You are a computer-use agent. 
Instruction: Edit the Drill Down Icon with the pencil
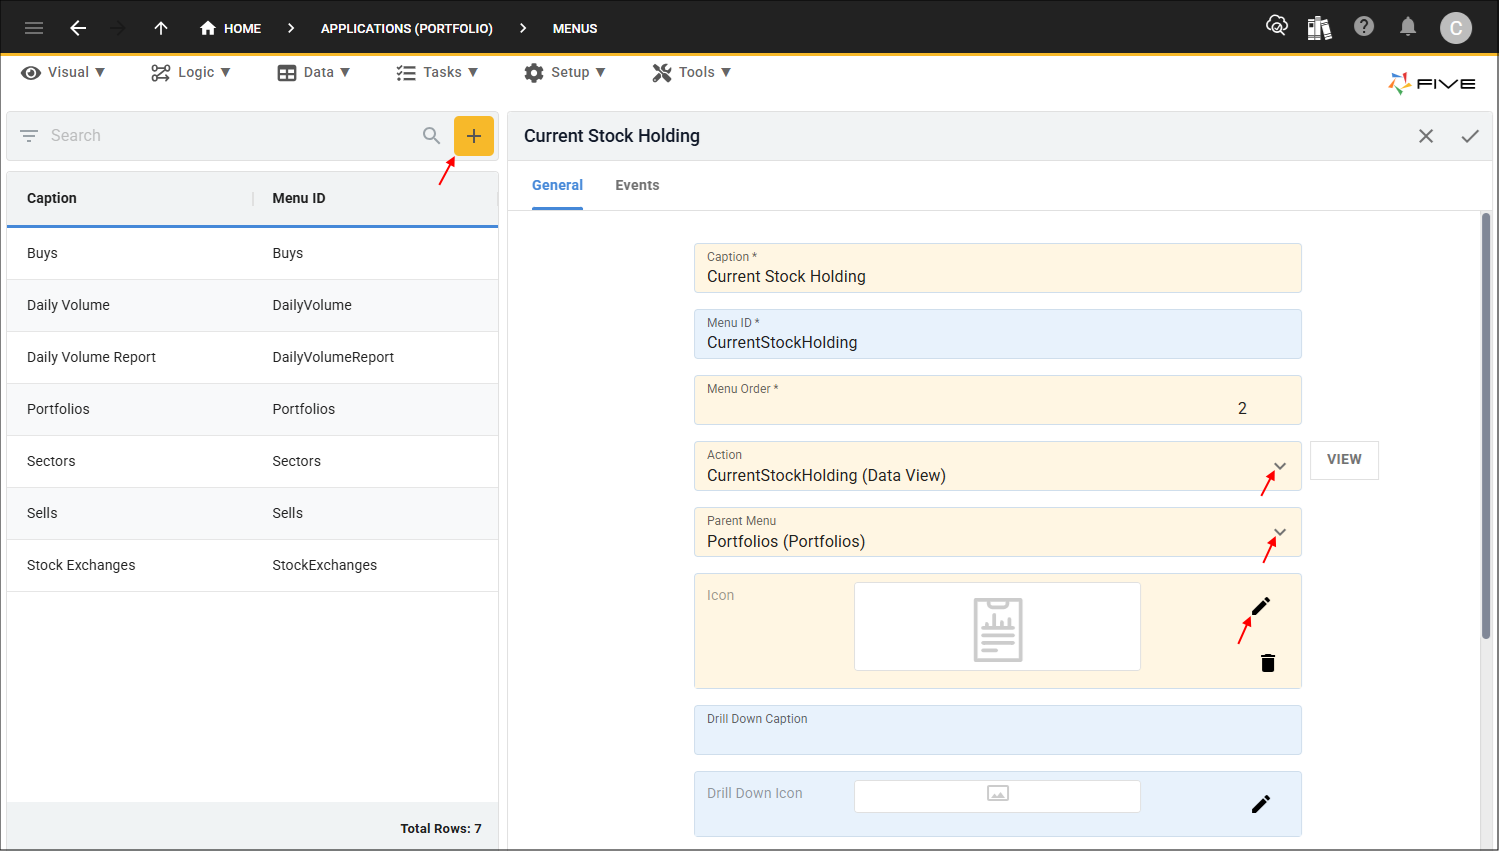pos(1261,804)
